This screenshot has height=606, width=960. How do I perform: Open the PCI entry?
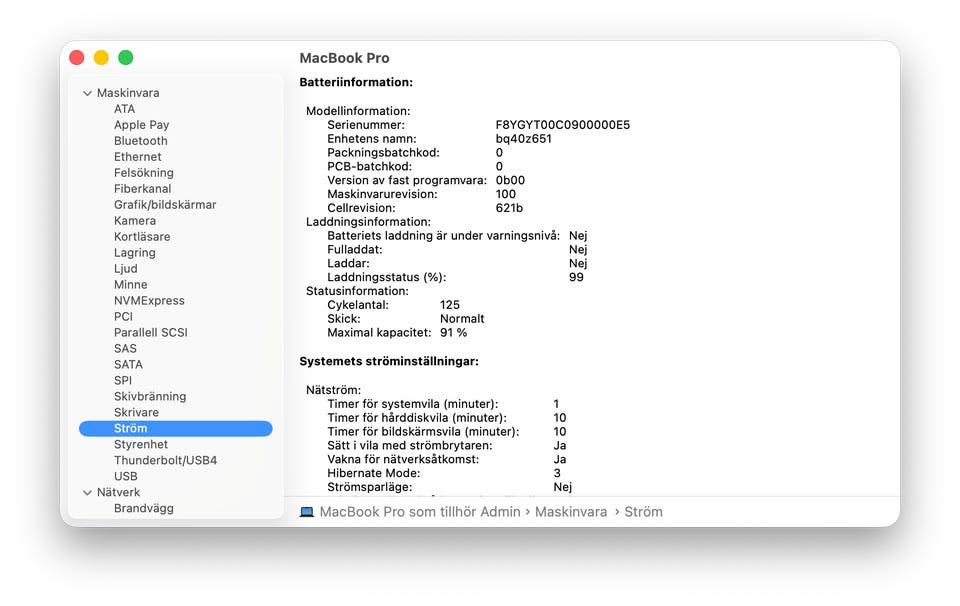[x=123, y=316]
